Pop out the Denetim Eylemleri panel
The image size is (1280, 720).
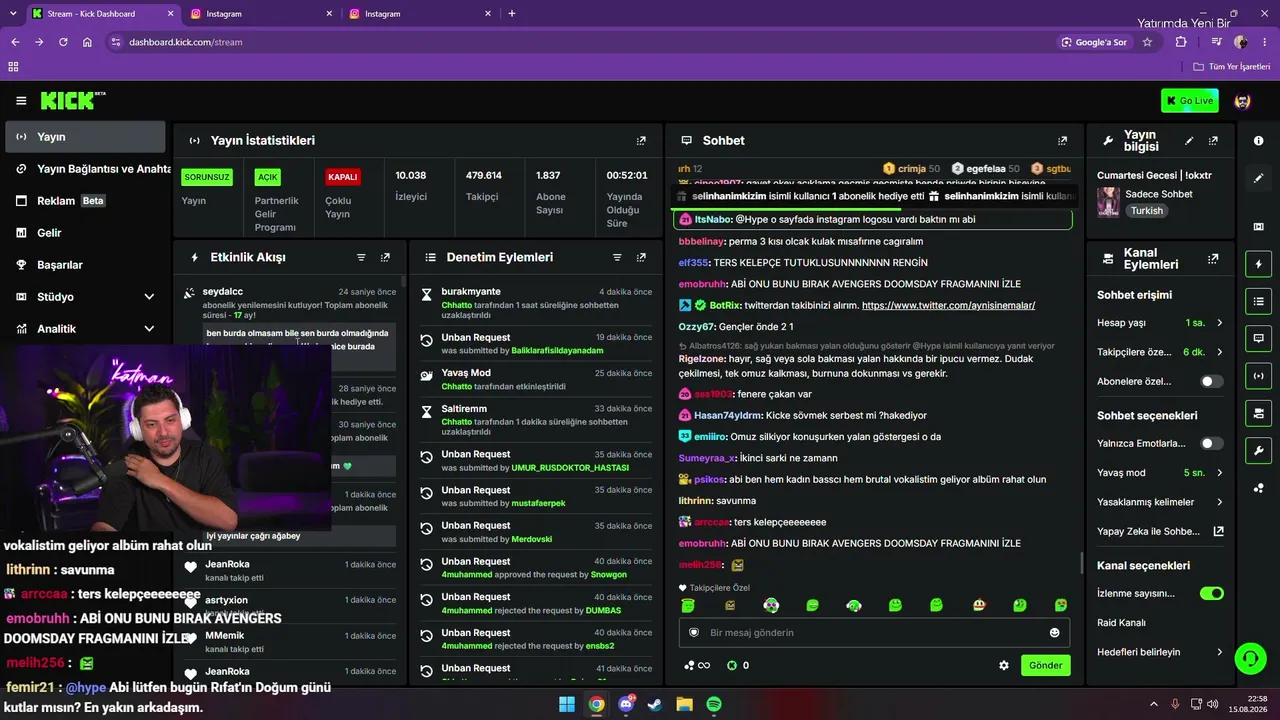pos(640,257)
